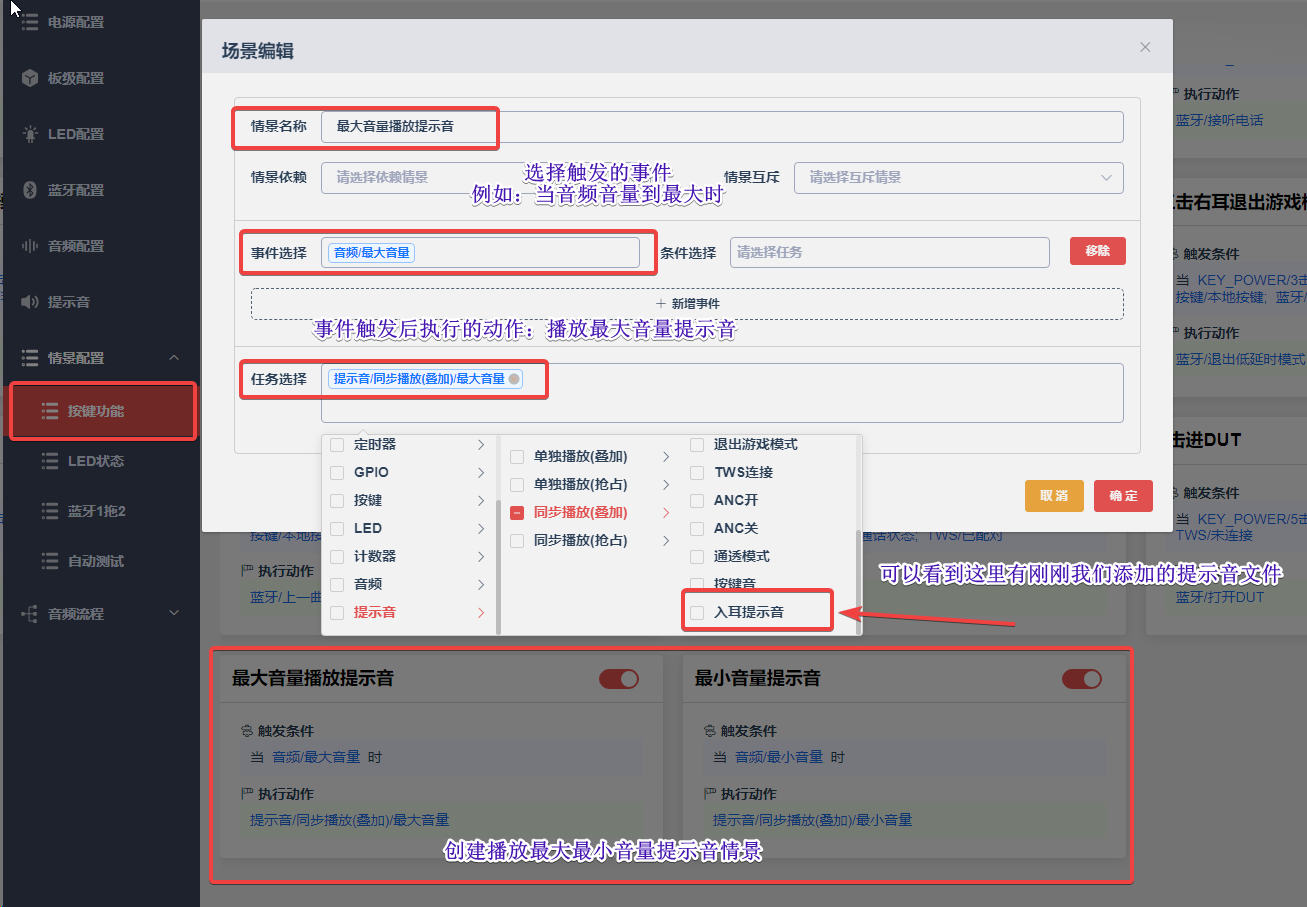The width and height of the screenshot is (1307, 907).
Task: Click the 自动测试 list icon
Action: click(50, 561)
